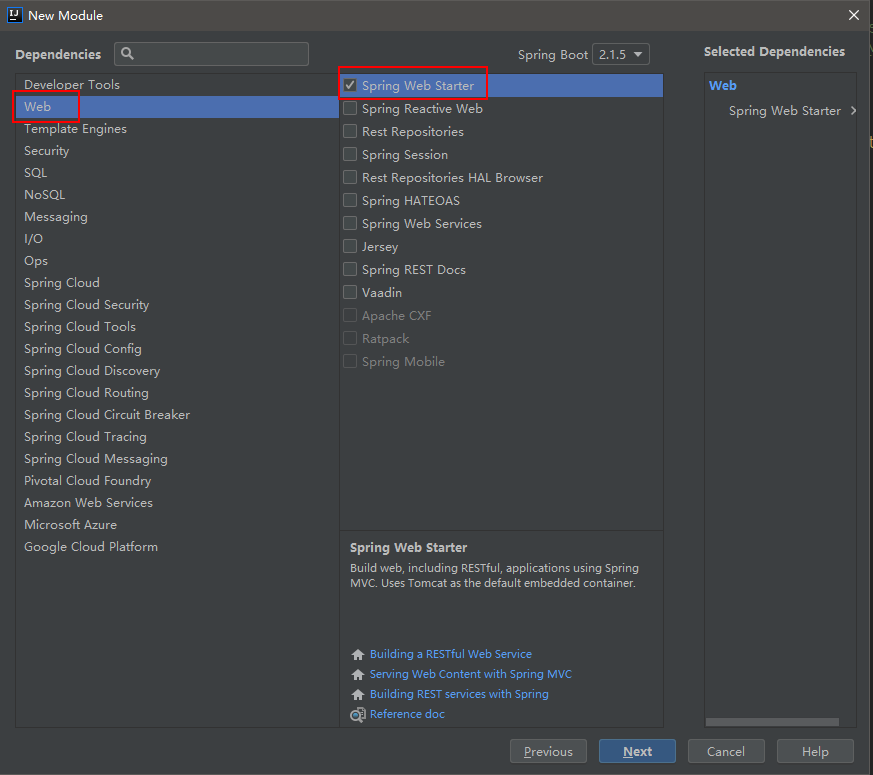873x775 pixels.
Task: Open the Spring Boot version dropdown
Action: coord(620,54)
